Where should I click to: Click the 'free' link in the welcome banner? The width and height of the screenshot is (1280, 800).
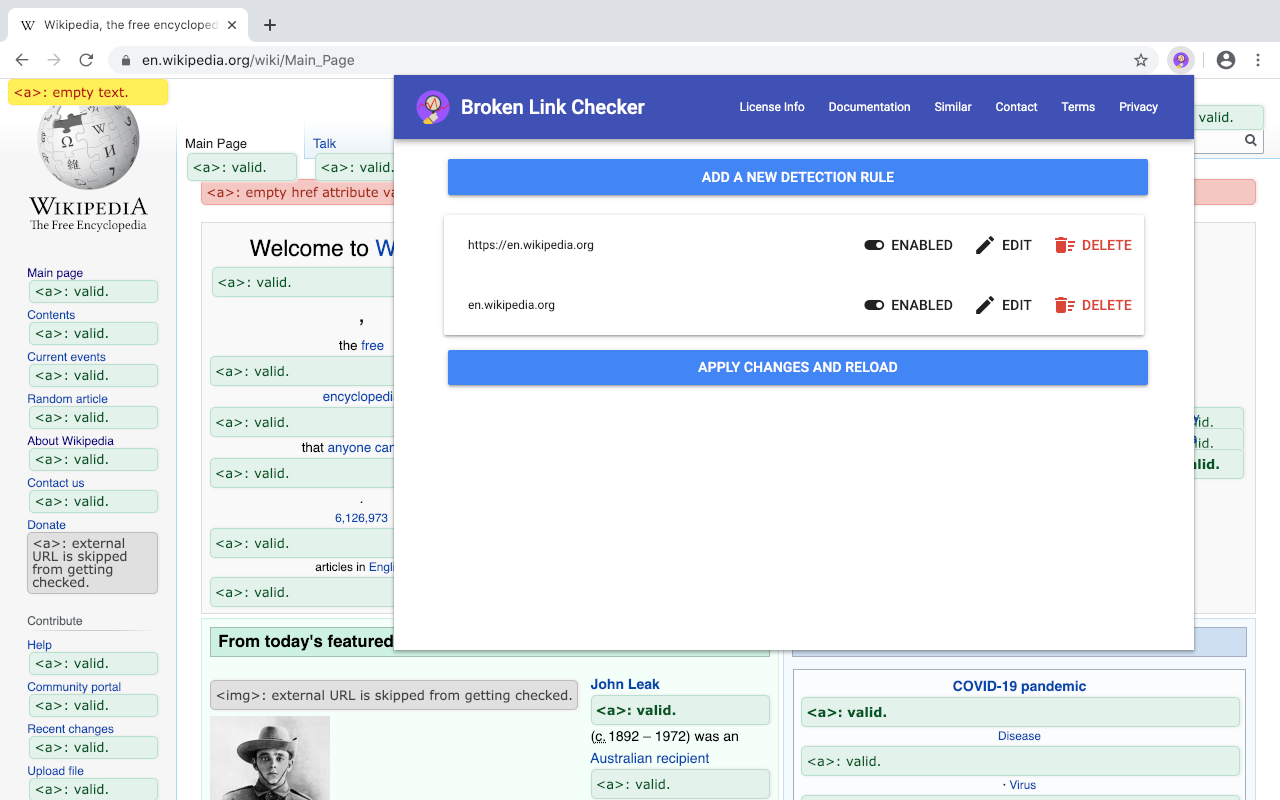(372, 345)
